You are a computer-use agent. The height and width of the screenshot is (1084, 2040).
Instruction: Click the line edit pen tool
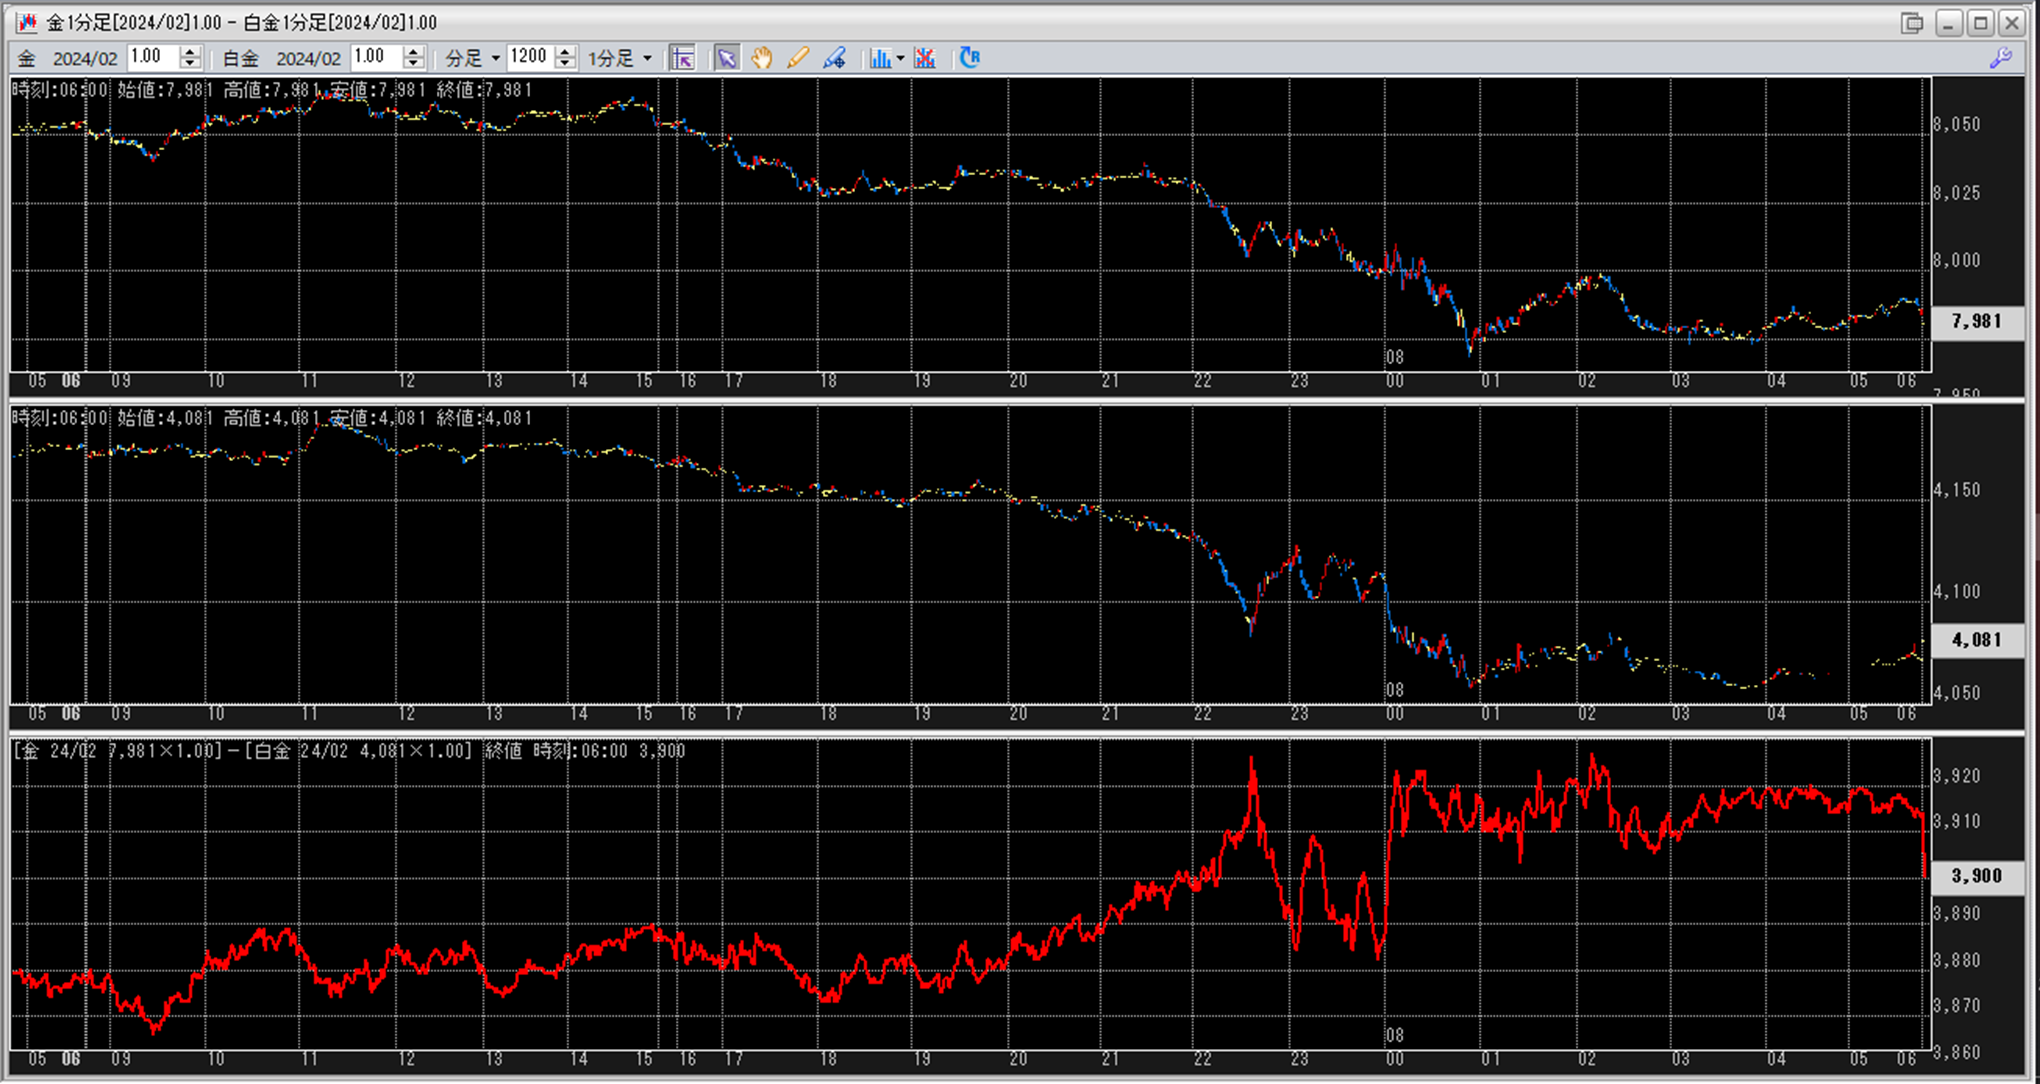pyautogui.click(x=834, y=58)
